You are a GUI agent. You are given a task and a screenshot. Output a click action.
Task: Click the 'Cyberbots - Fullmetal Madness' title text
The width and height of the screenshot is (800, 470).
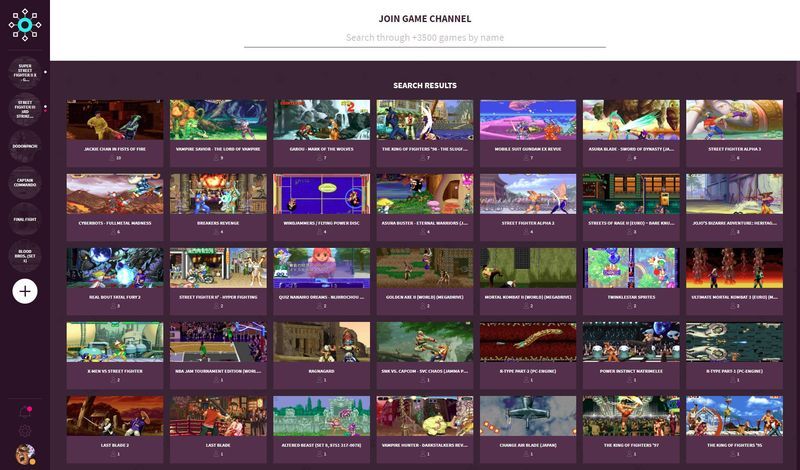point(115,223)
